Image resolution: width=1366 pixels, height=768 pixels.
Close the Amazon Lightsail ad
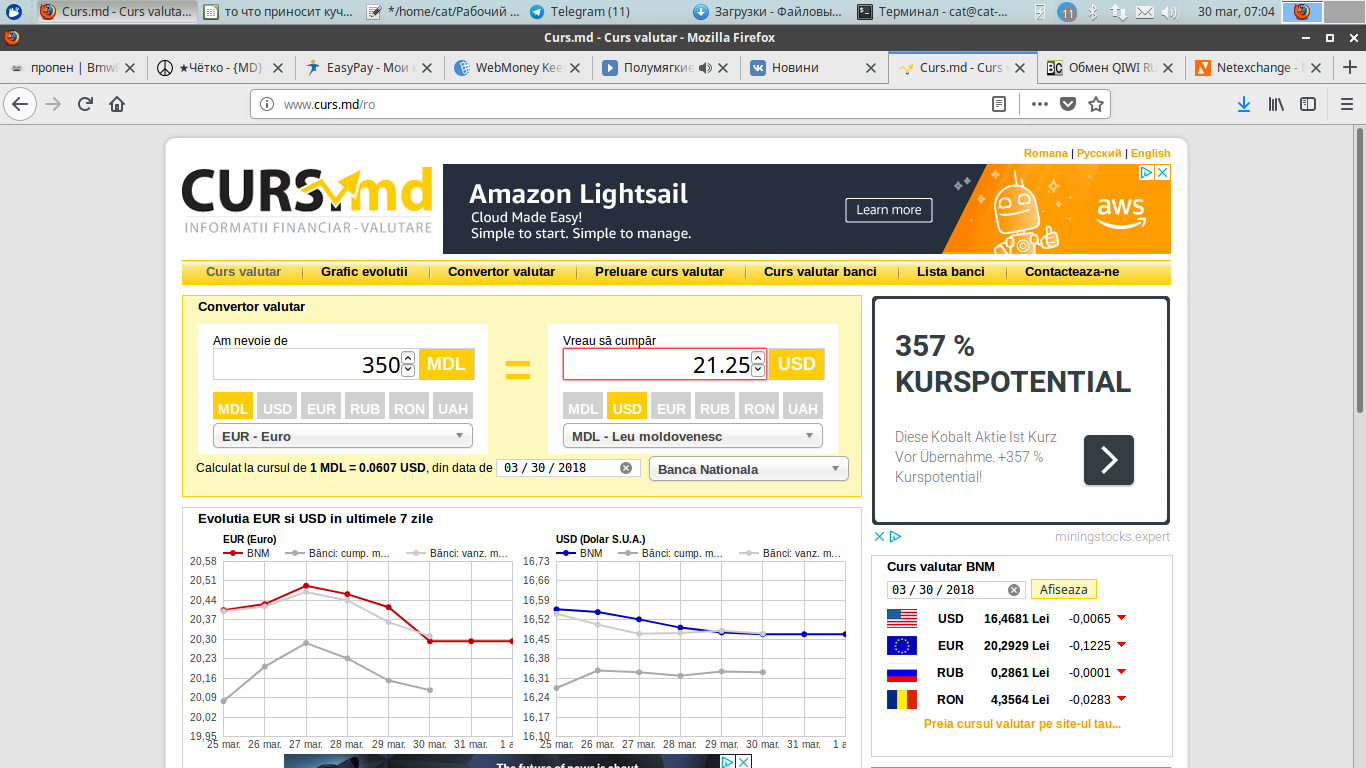(1162, 172)
